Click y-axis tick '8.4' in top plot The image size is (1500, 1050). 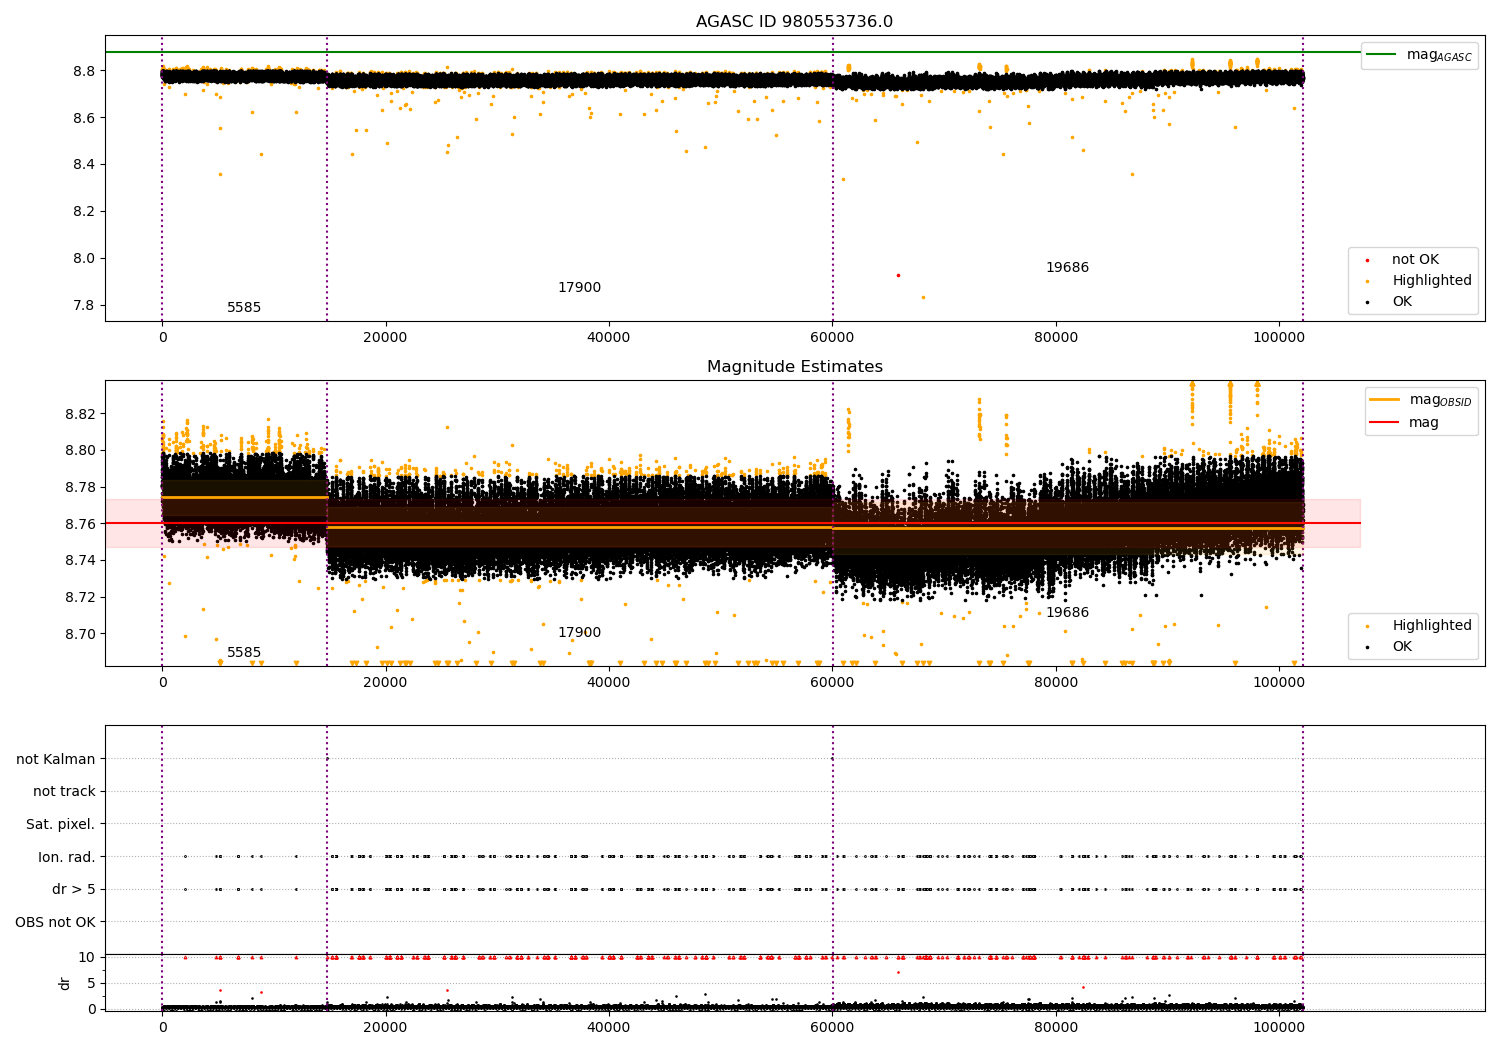click(x=83, y=165)
